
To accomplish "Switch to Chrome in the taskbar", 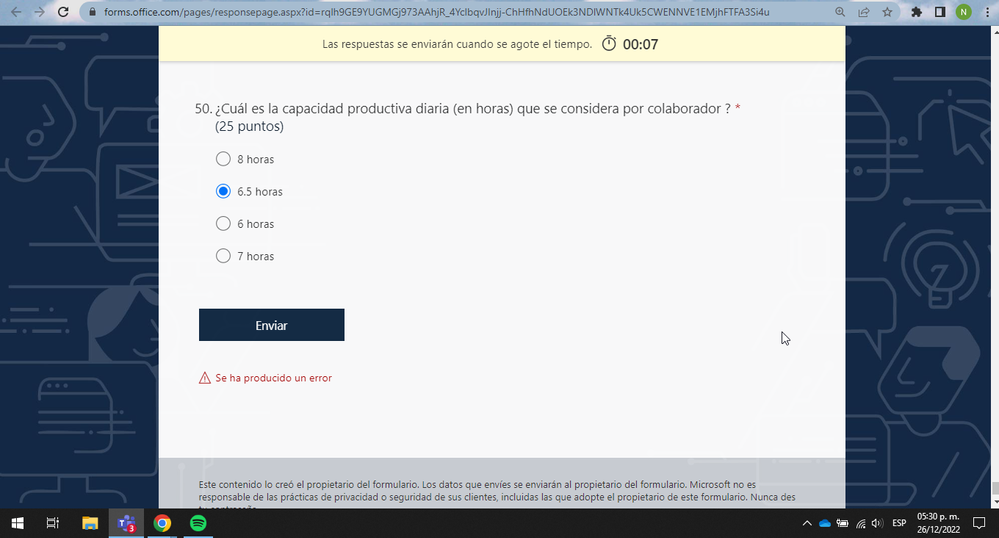I will [162, 523].
